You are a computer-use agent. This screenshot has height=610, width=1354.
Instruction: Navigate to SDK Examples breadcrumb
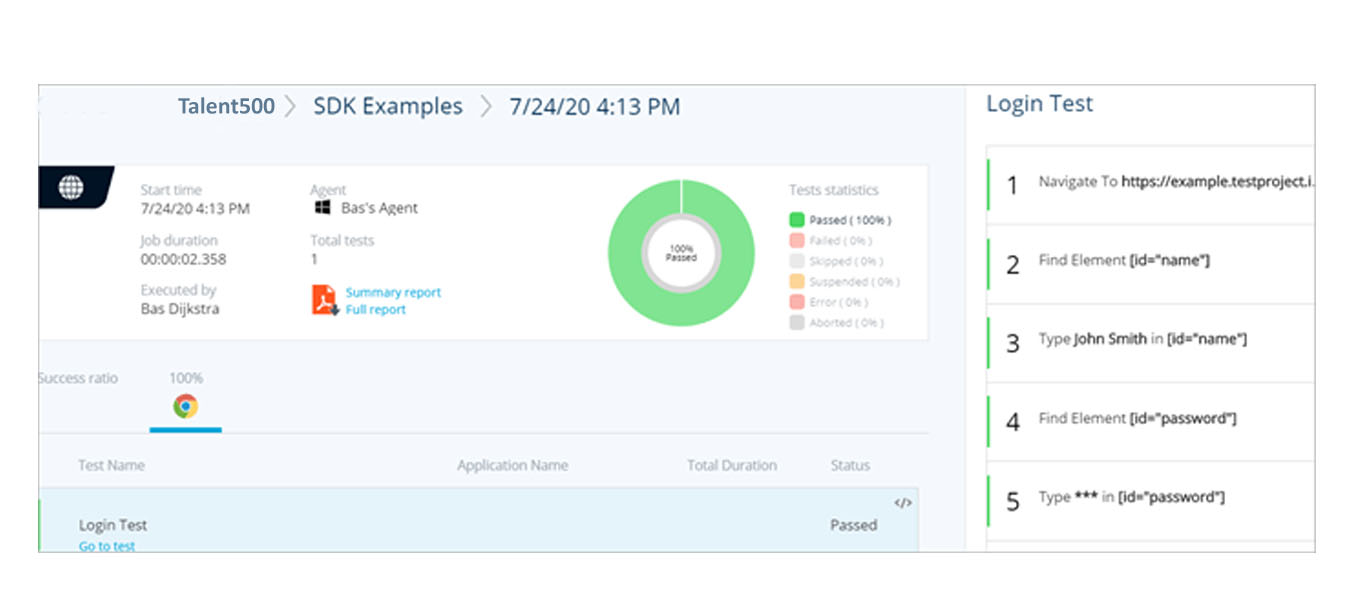coord(388,106)
